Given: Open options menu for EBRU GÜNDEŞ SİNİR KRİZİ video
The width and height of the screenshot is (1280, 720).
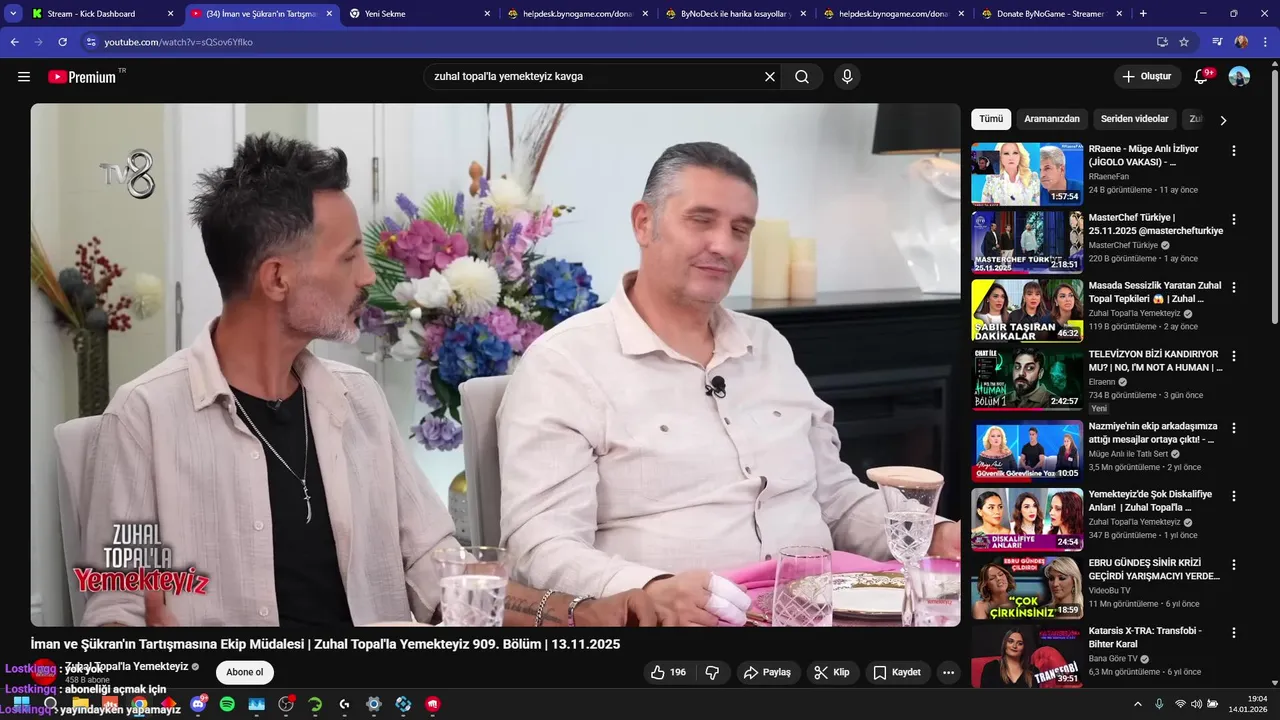Looking at the screenshot, I should pyautogui.click(x=1234, y=564).
